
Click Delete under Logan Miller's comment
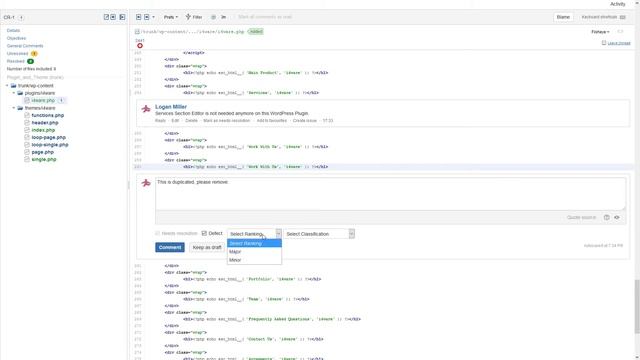(191, 121)
